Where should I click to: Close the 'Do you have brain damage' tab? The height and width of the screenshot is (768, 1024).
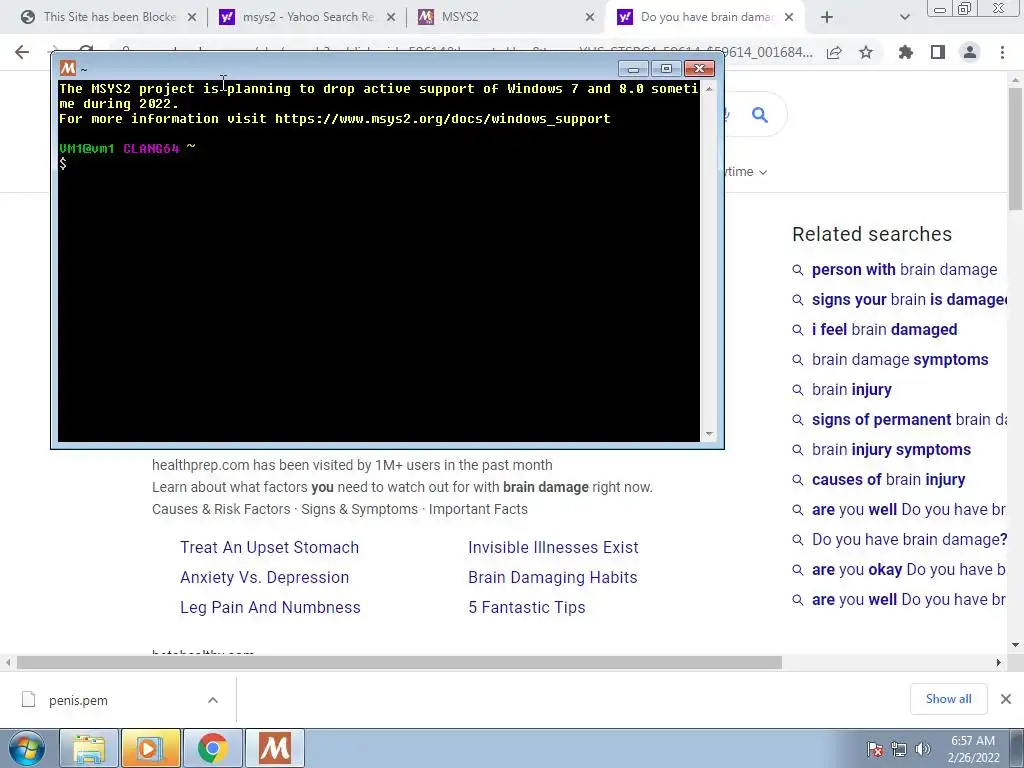tap(789, 18)
